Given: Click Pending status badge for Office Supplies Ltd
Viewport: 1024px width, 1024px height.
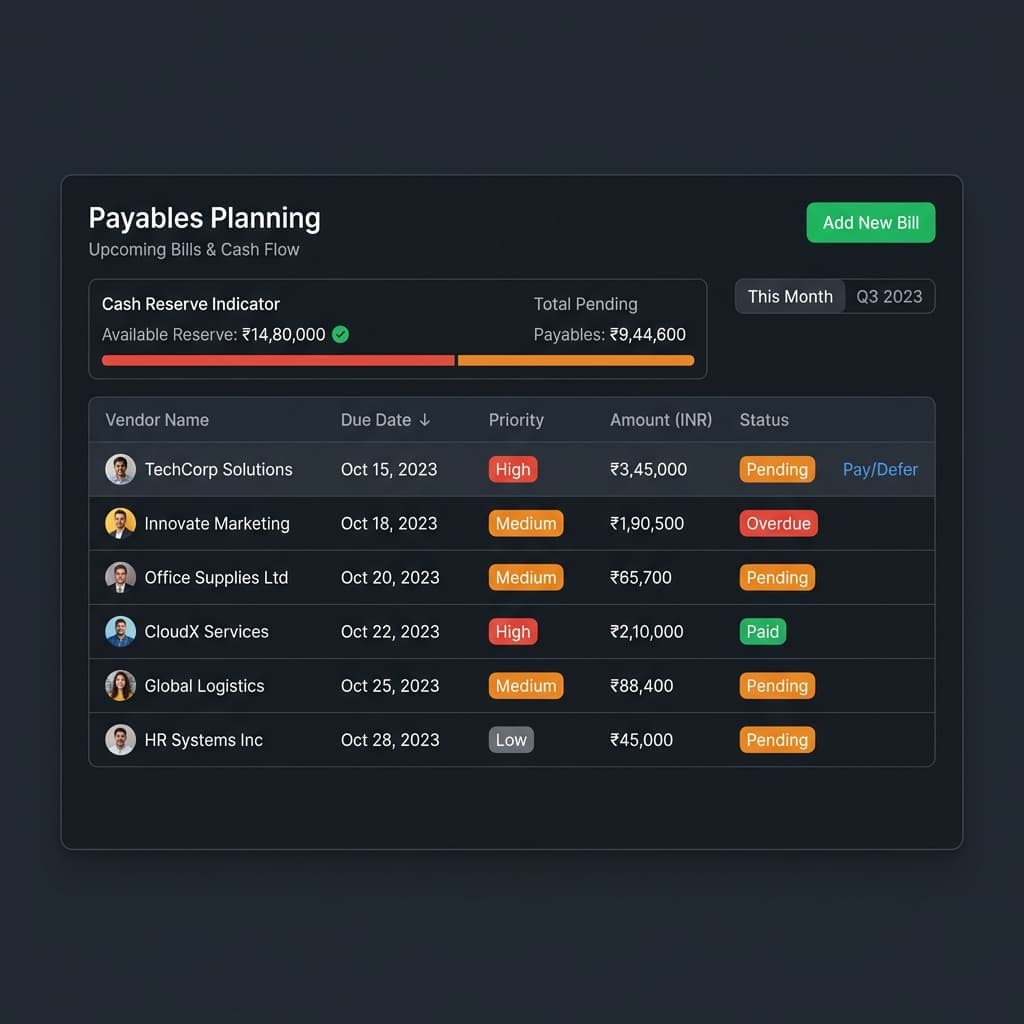Looking at the screenshot, I should coord(777,577).
